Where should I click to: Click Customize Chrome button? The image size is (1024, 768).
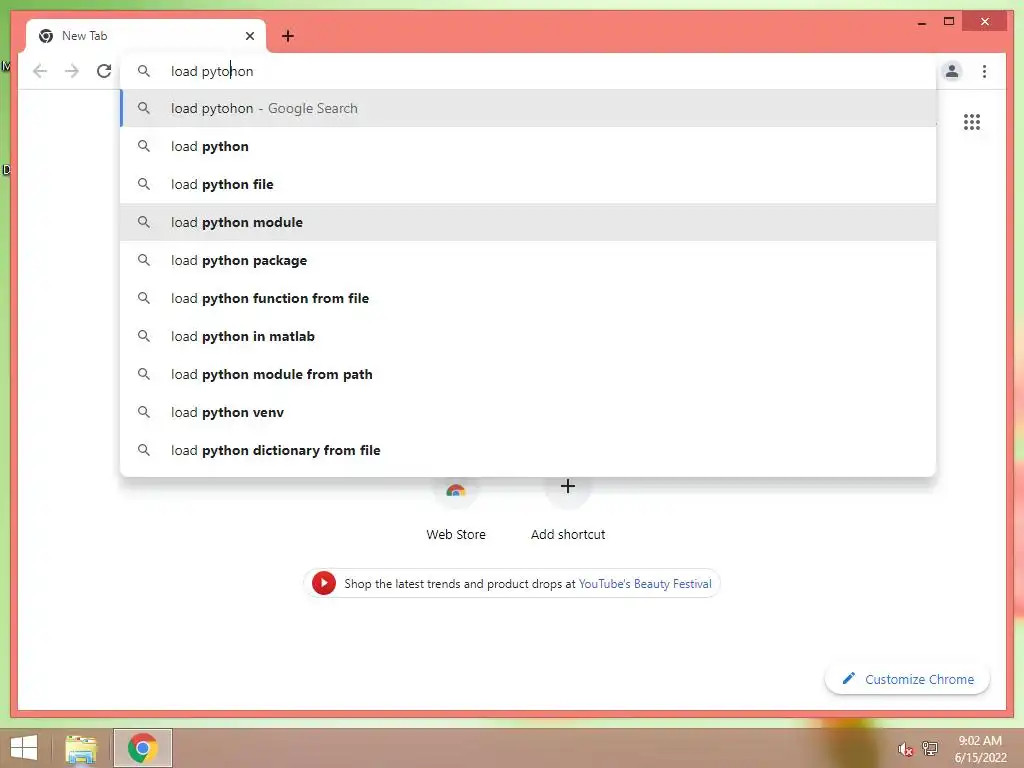coord(907,679)
